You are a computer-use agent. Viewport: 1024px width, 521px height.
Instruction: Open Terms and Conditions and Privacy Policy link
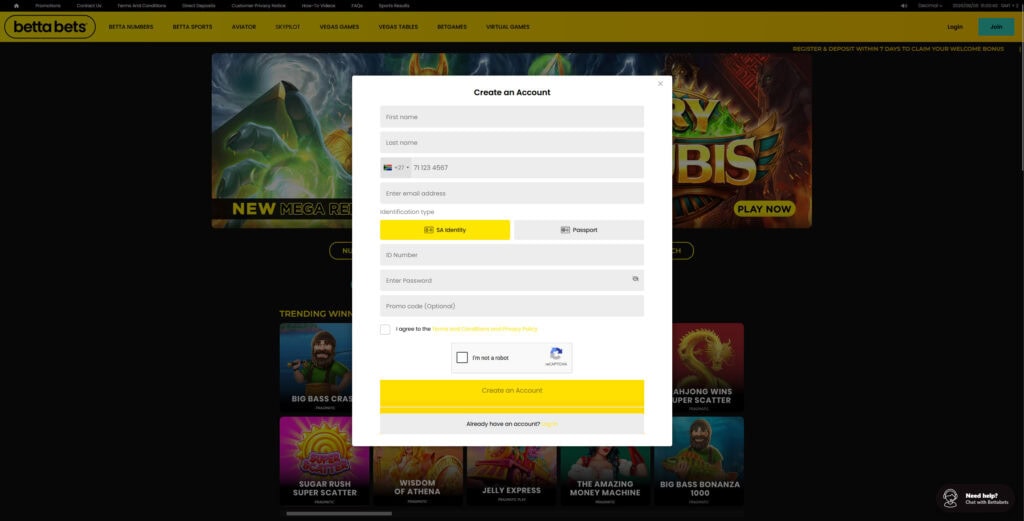pos(485,329)
